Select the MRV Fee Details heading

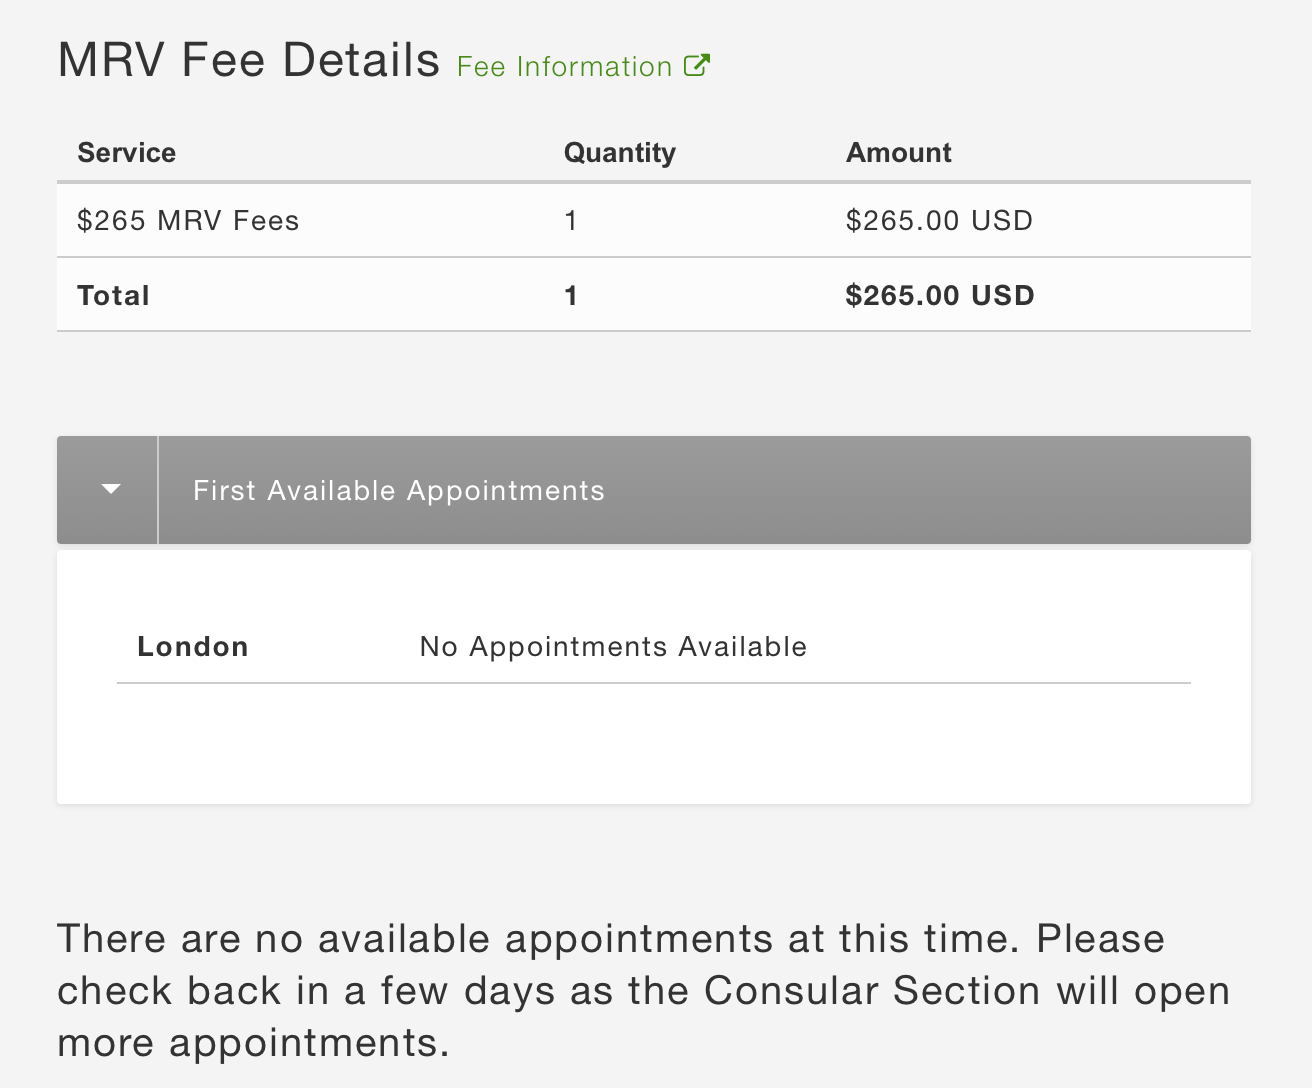(249, 60)
